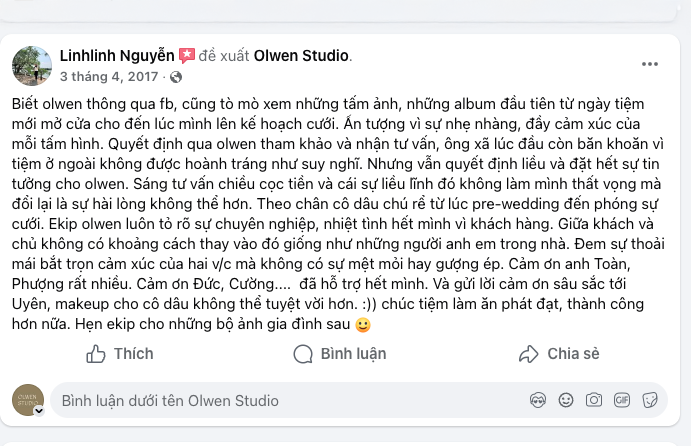The image size is (691, 446).
Task: Click the public globe privacy icon
Action: pos(177,76)
